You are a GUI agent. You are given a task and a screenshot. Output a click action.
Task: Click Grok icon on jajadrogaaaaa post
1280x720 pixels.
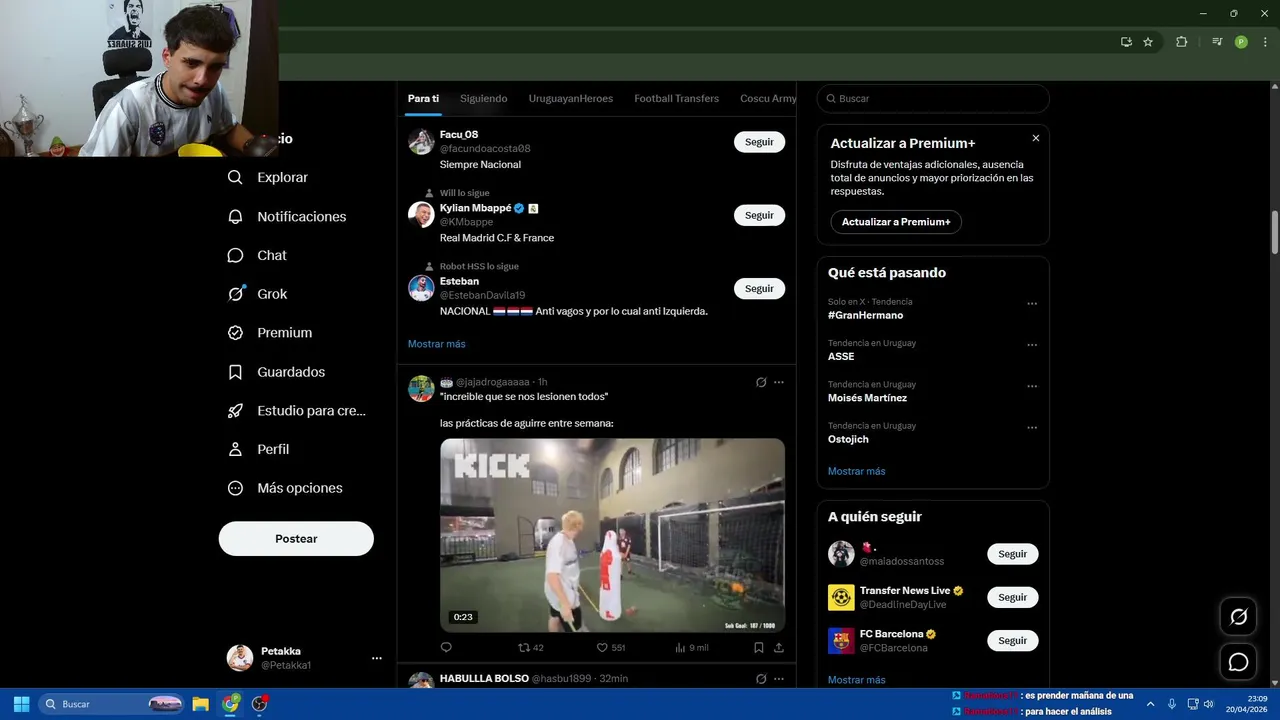pos(761,382)
